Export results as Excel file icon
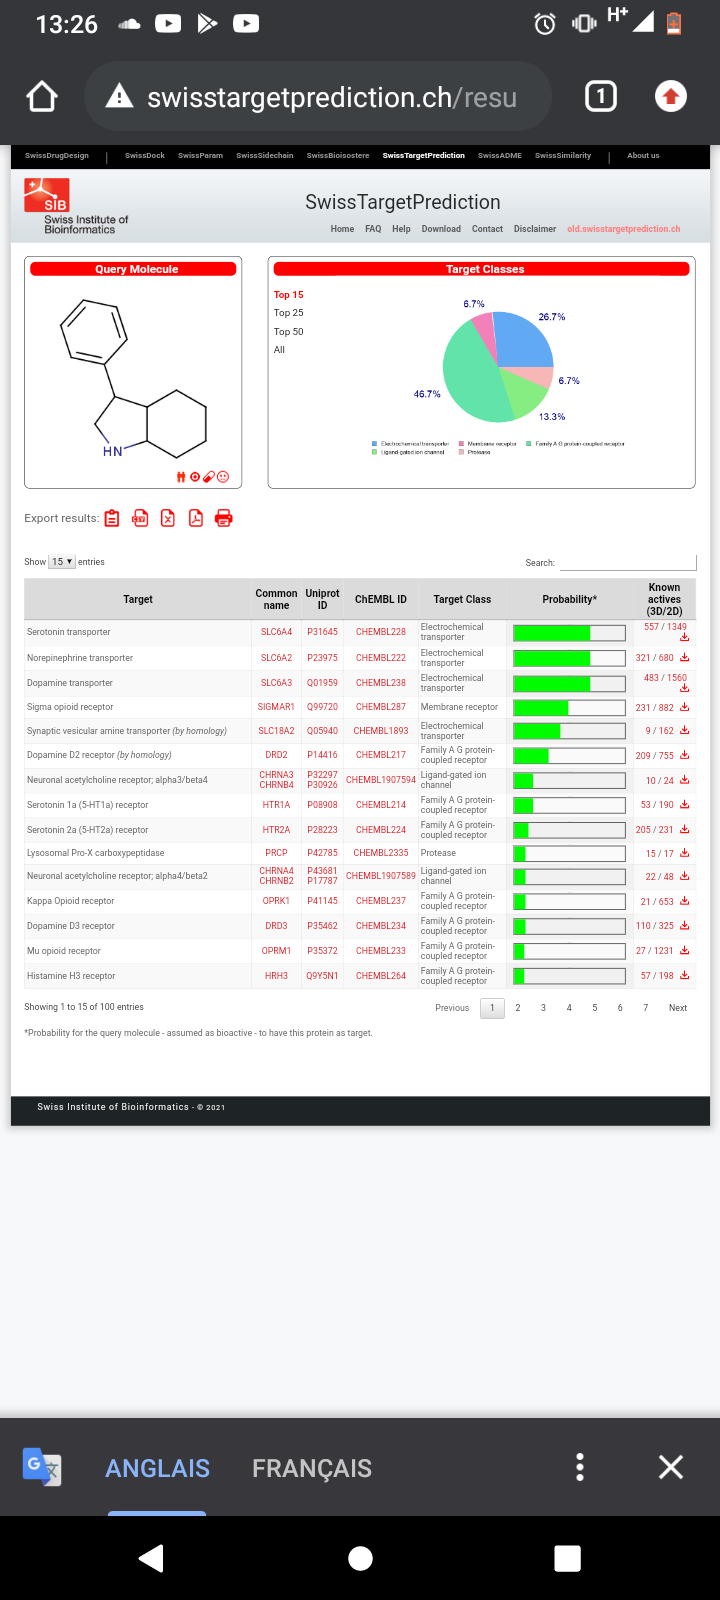The image size is (720, 1600). [x=168, y=518]
